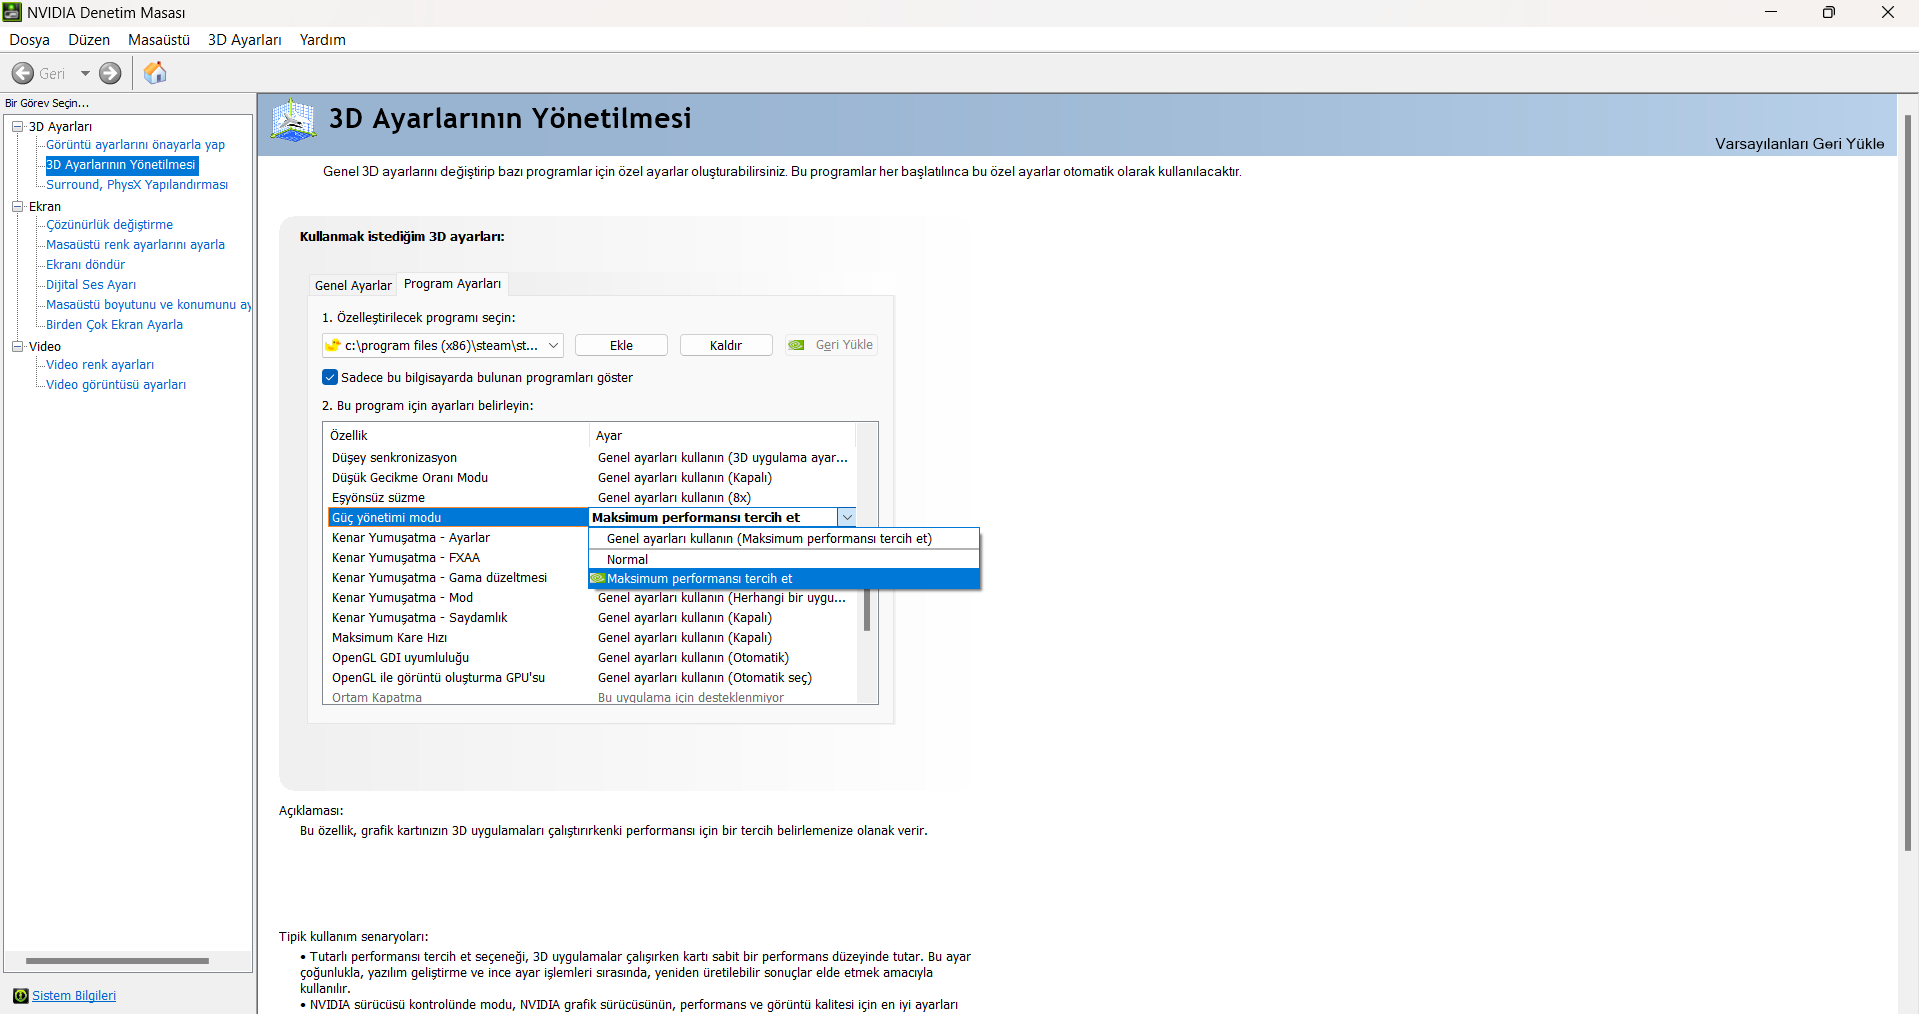This screenshot has width=1919, height=1014.
Task: Click the Steam program icon in combo box
Action: point(333,345)
